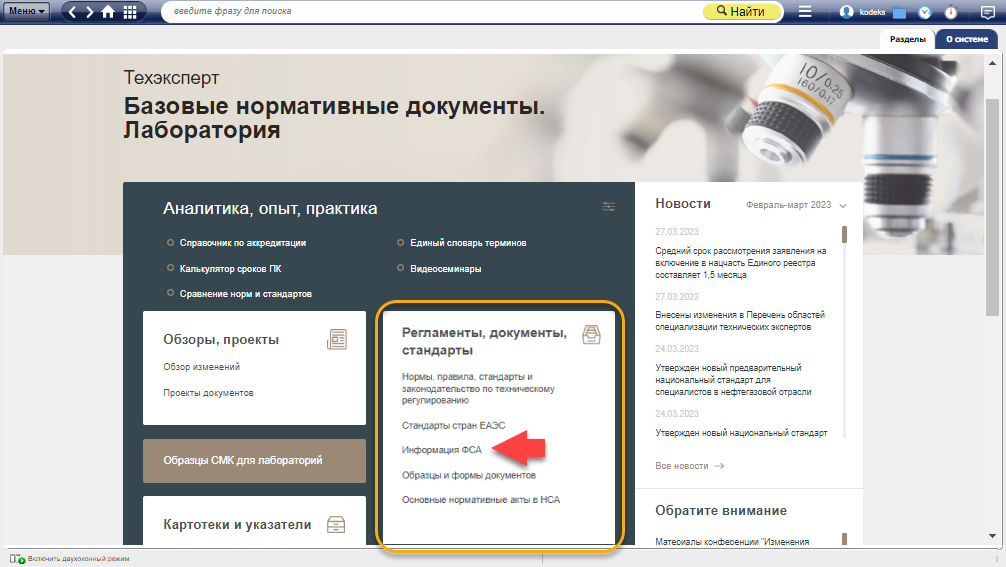The height and width of the screenshot is (567, 1006).
Task: Switch to the Разделы tab
Action: (907, 39)
